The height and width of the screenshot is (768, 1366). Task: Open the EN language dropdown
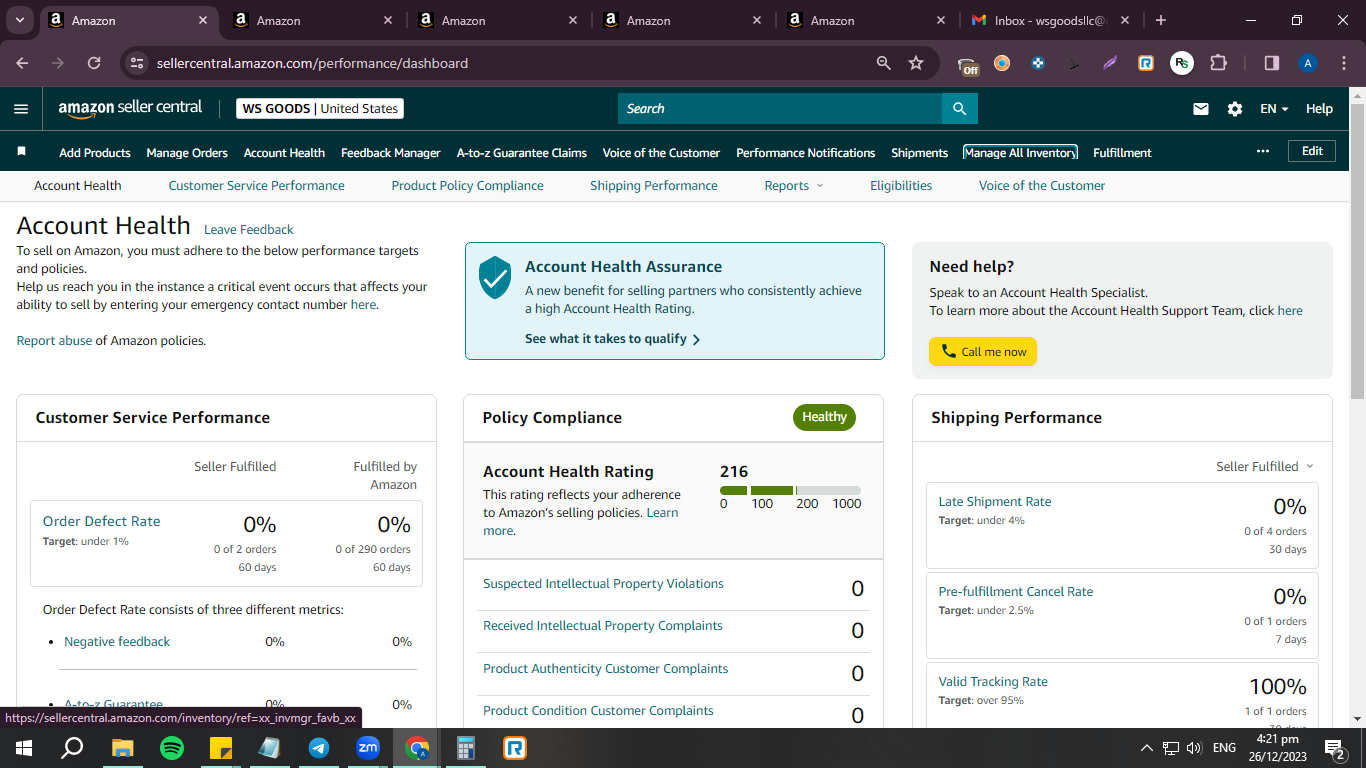1274,109
